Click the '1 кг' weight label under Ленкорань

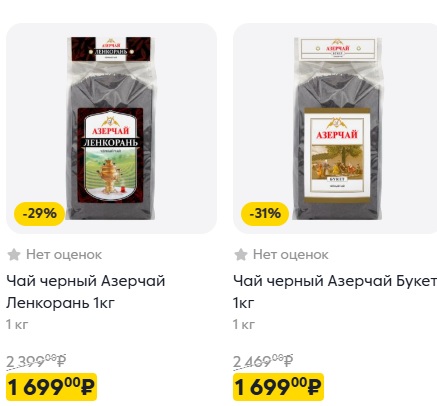17,324
